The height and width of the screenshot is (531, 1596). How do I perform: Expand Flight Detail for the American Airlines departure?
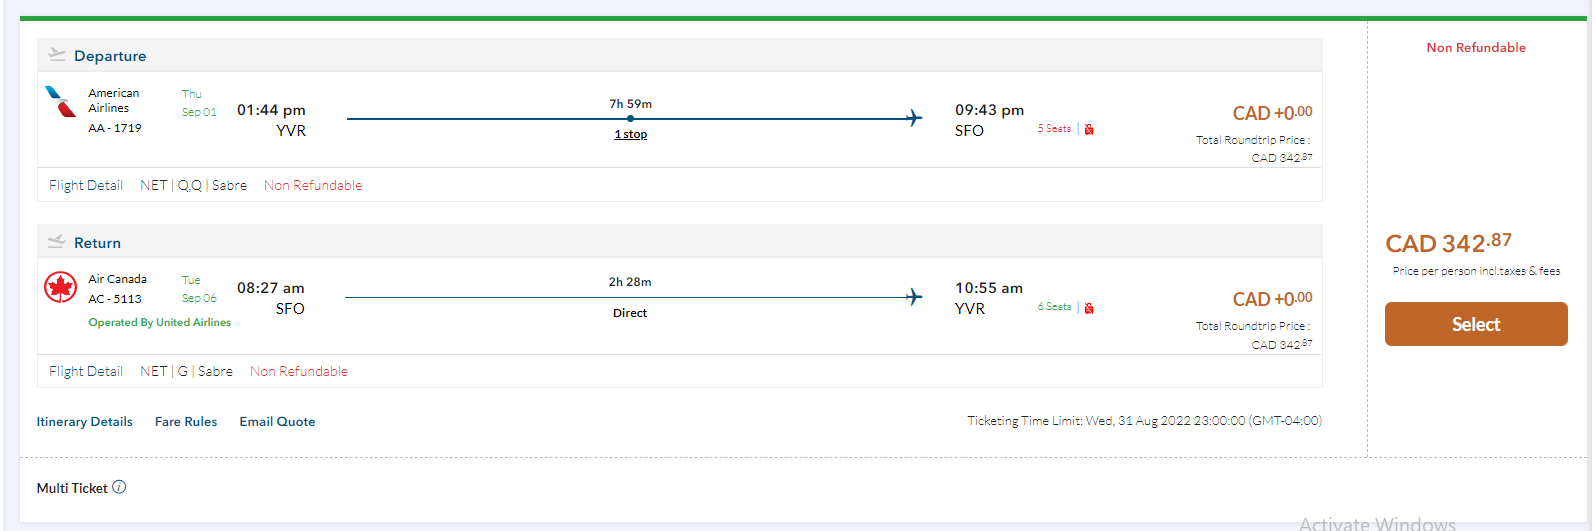click(x=86, y=185)
